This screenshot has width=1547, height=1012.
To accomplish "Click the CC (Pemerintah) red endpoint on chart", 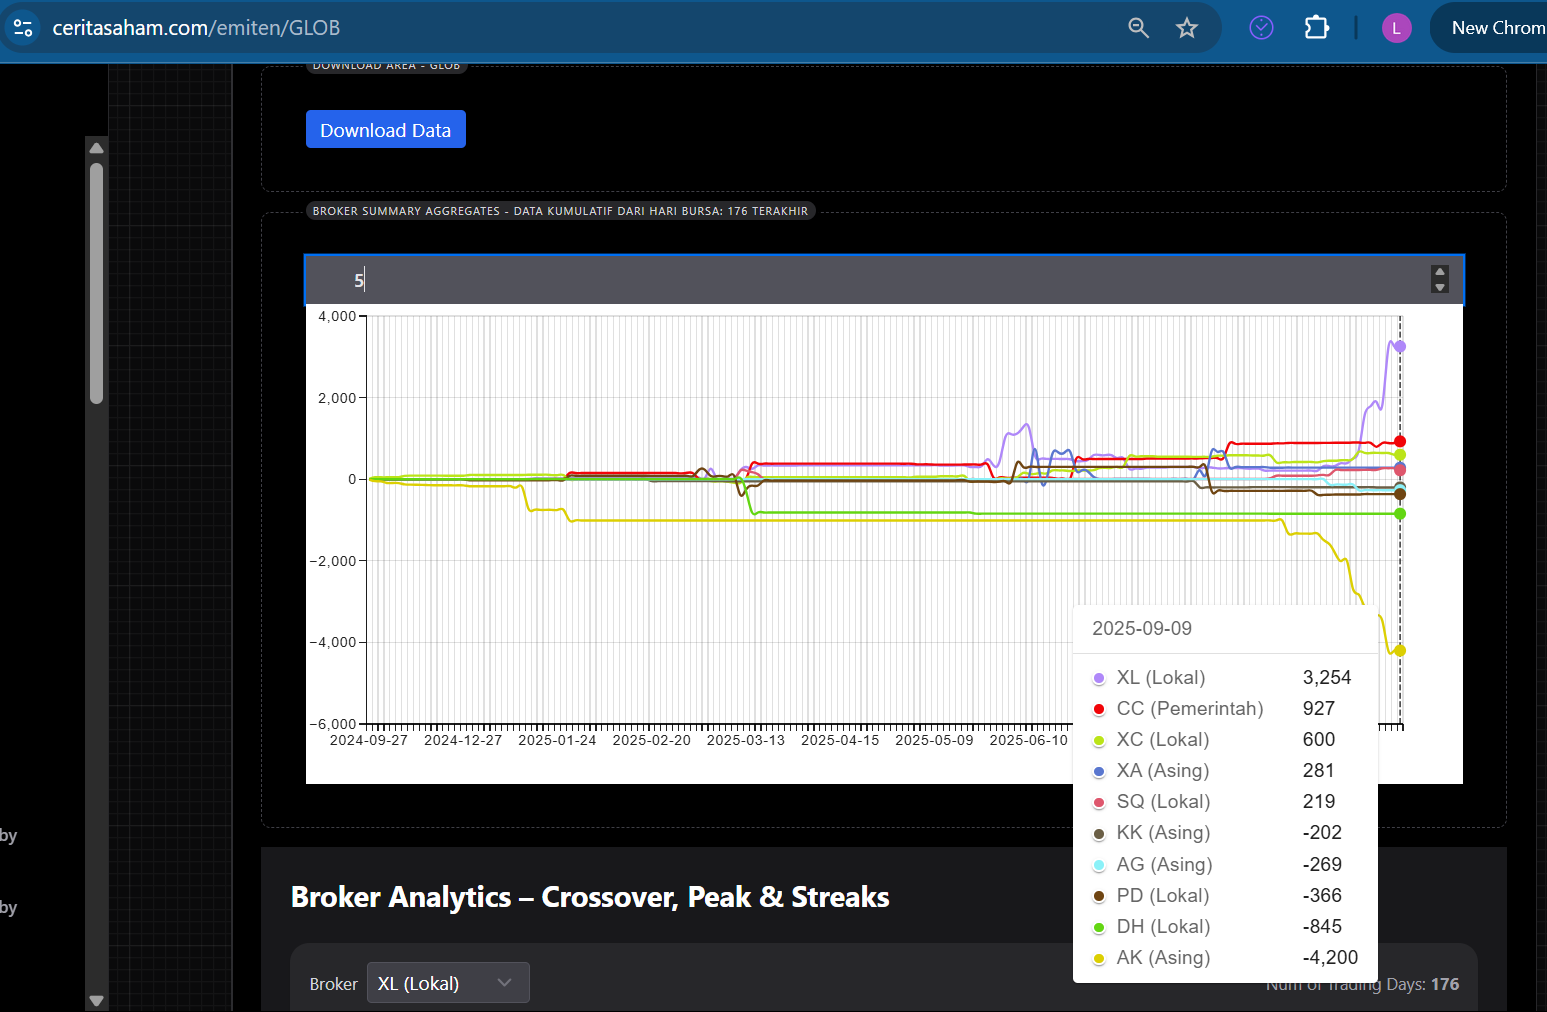I will pyautogui.click(x=1400, y=441).
